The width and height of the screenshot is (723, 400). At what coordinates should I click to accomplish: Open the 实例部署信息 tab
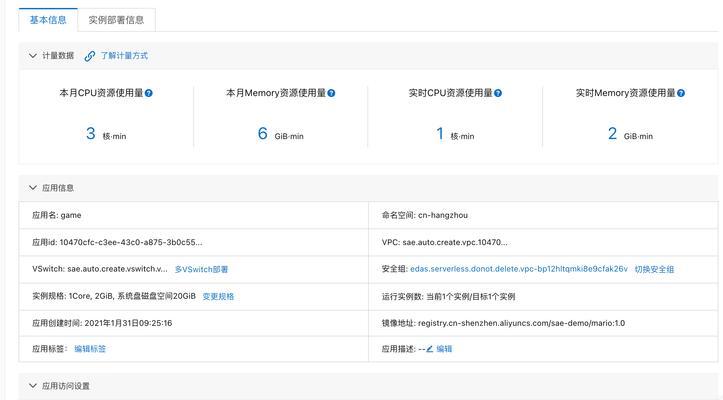pos(116,20)
